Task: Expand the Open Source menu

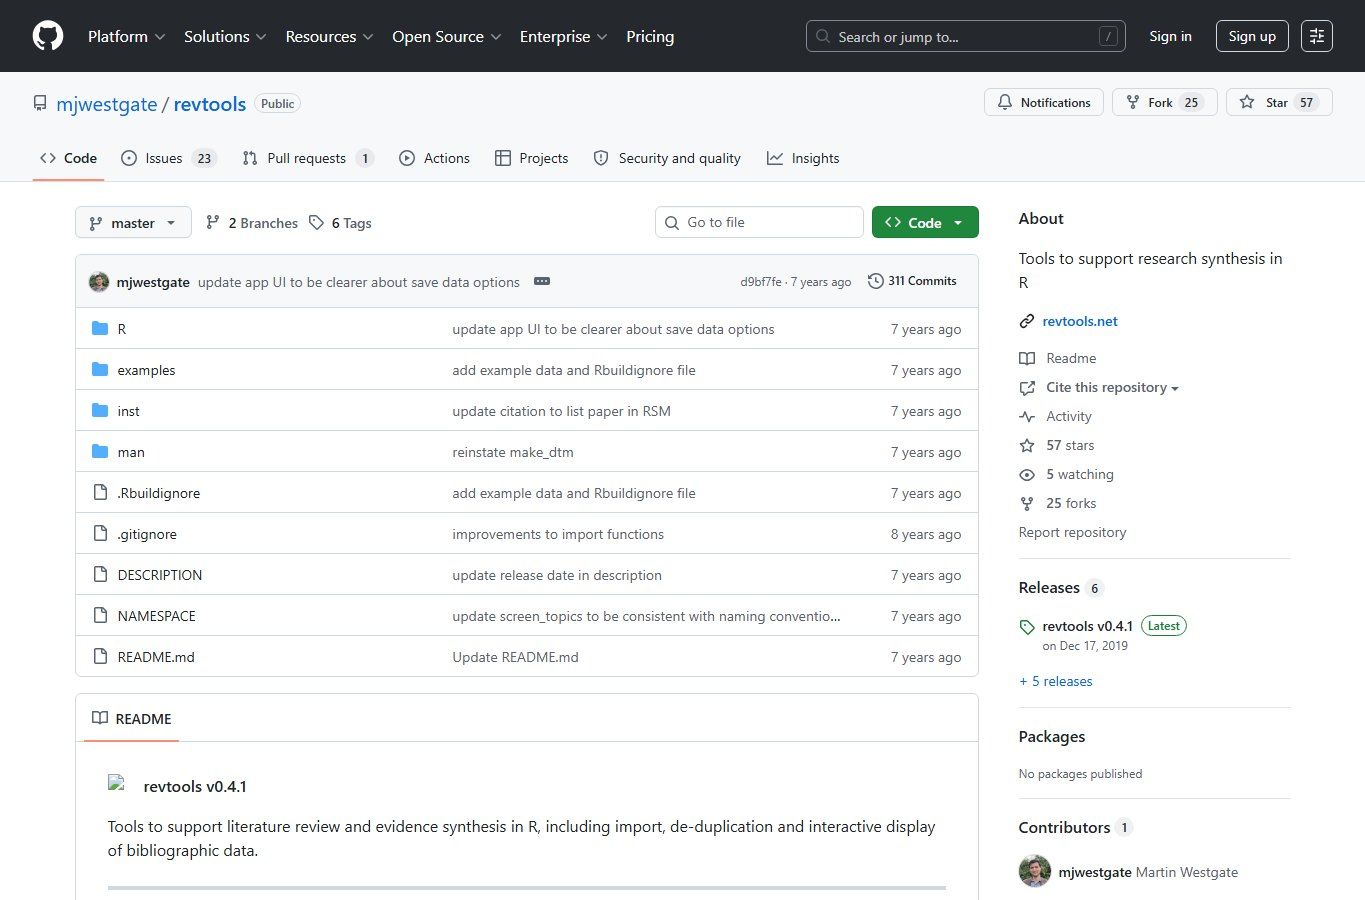Action: point(446,36)
